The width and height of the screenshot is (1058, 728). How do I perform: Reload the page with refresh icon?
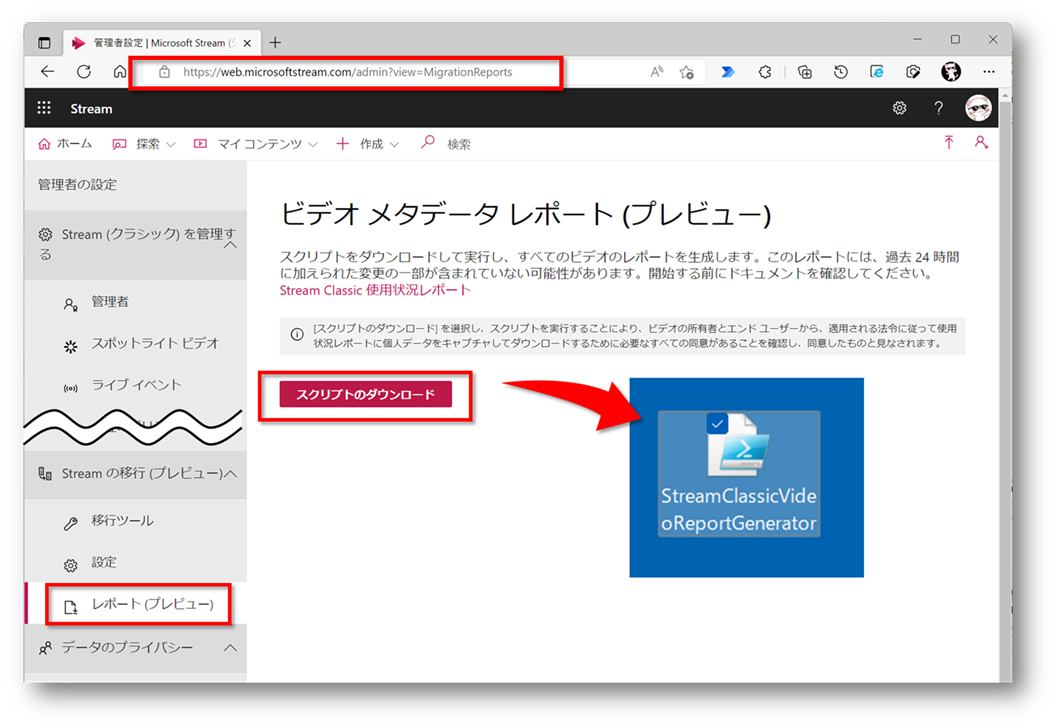click(x=84, y=72)
